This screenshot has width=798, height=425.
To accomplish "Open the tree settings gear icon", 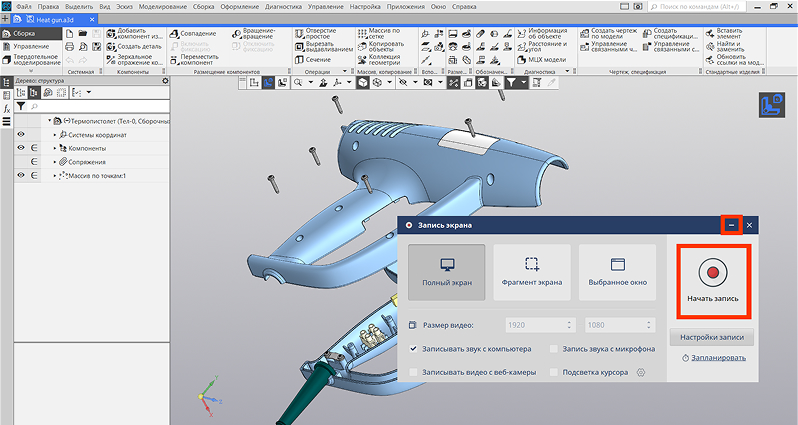I will point(165,80).
